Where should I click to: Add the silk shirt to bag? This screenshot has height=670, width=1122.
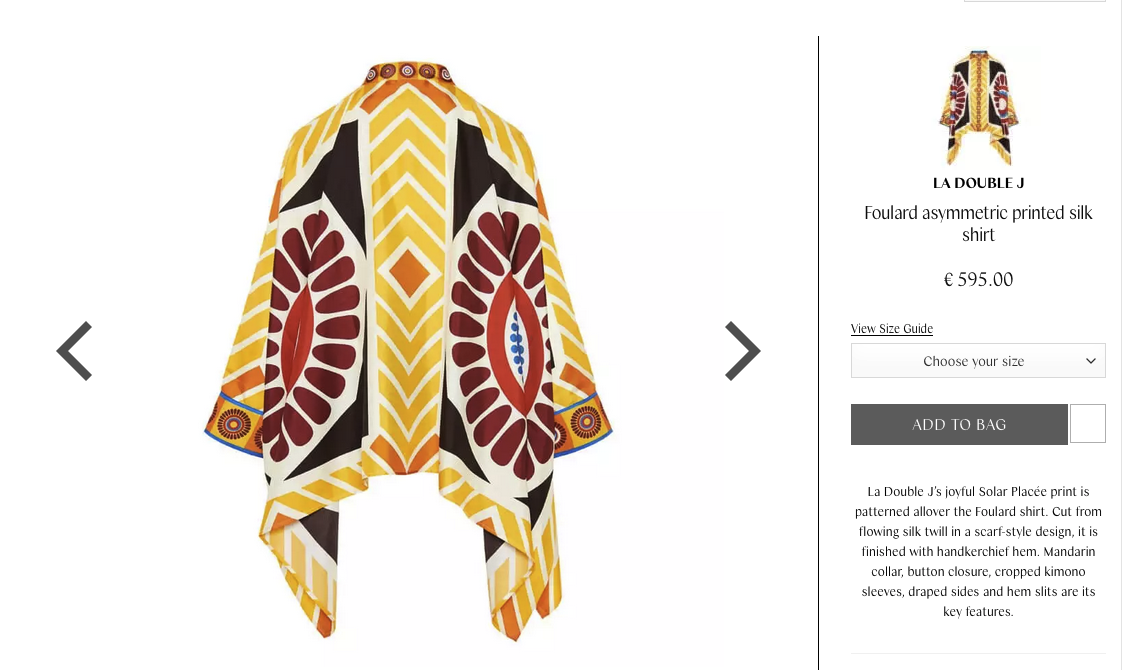959,424
